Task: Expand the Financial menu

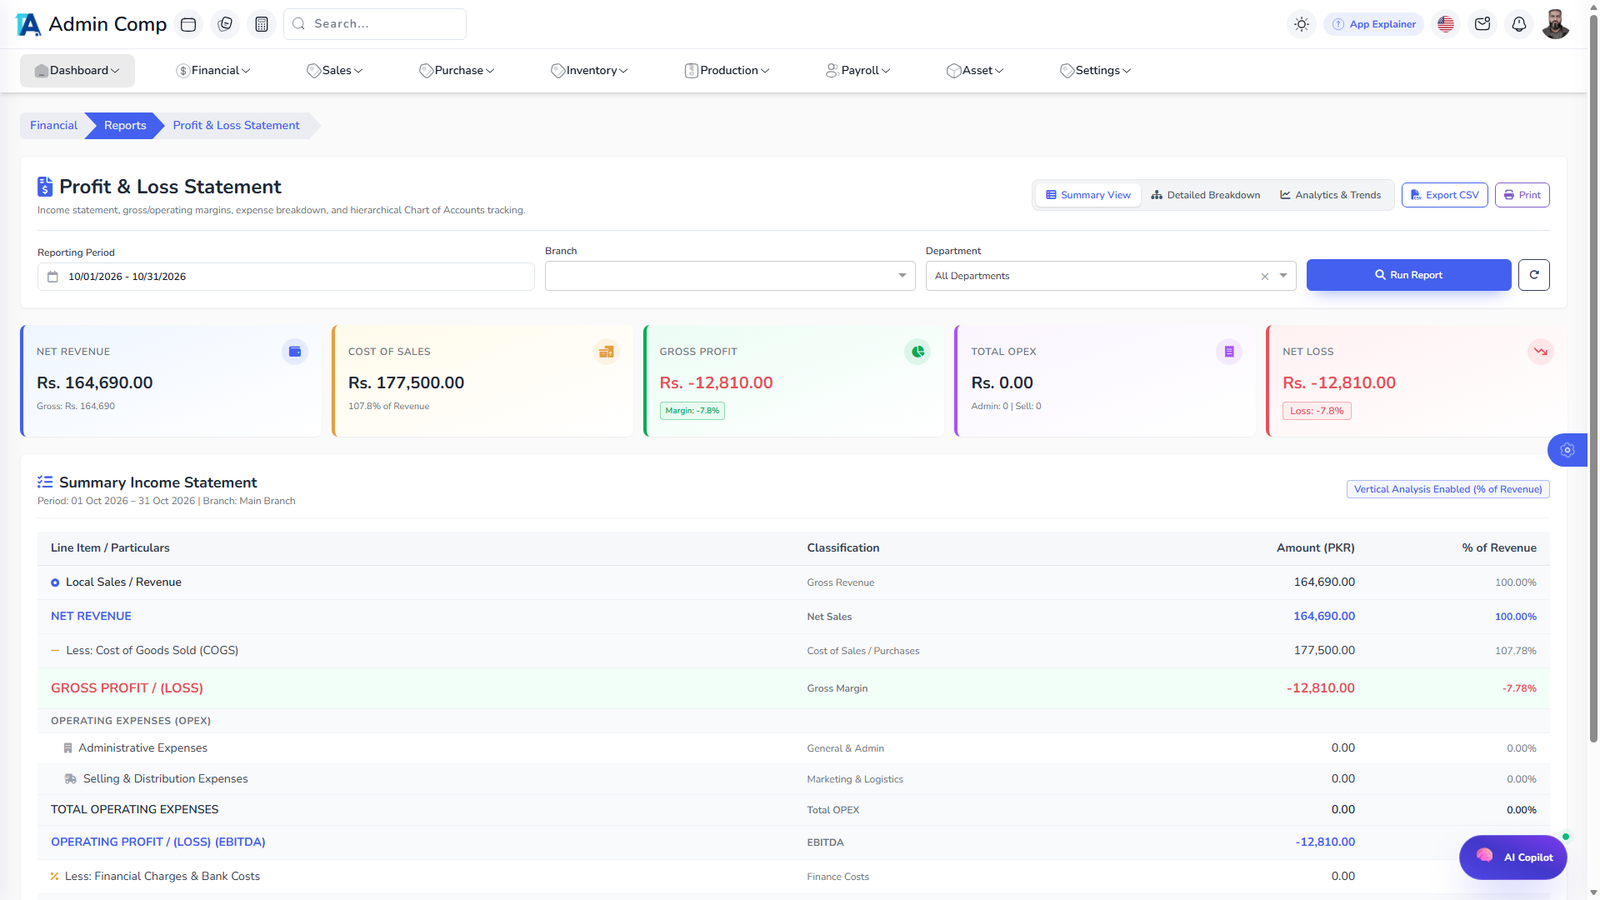Action: click(213, 71)
